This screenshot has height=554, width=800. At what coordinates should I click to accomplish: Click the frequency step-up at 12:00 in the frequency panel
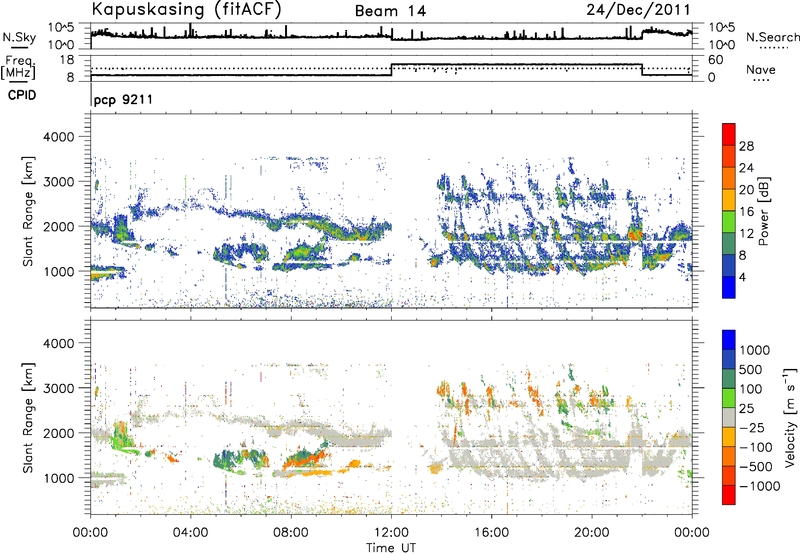[391, 70]
